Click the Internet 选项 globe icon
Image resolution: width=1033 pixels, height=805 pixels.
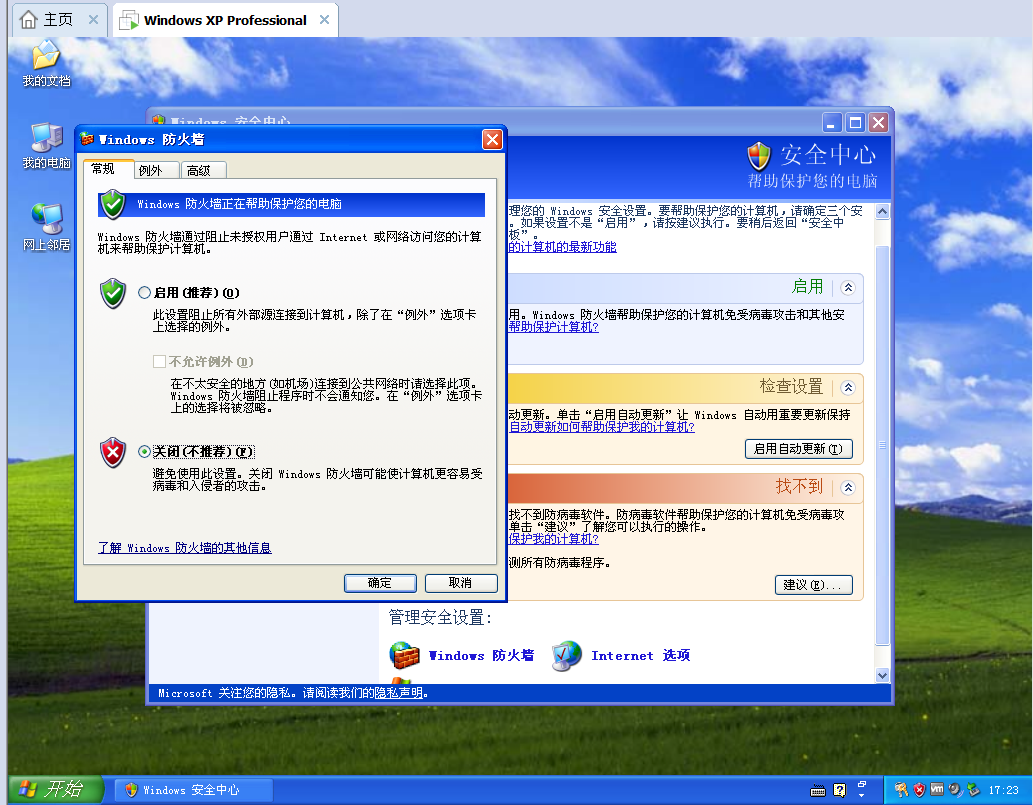coord(567,655)
